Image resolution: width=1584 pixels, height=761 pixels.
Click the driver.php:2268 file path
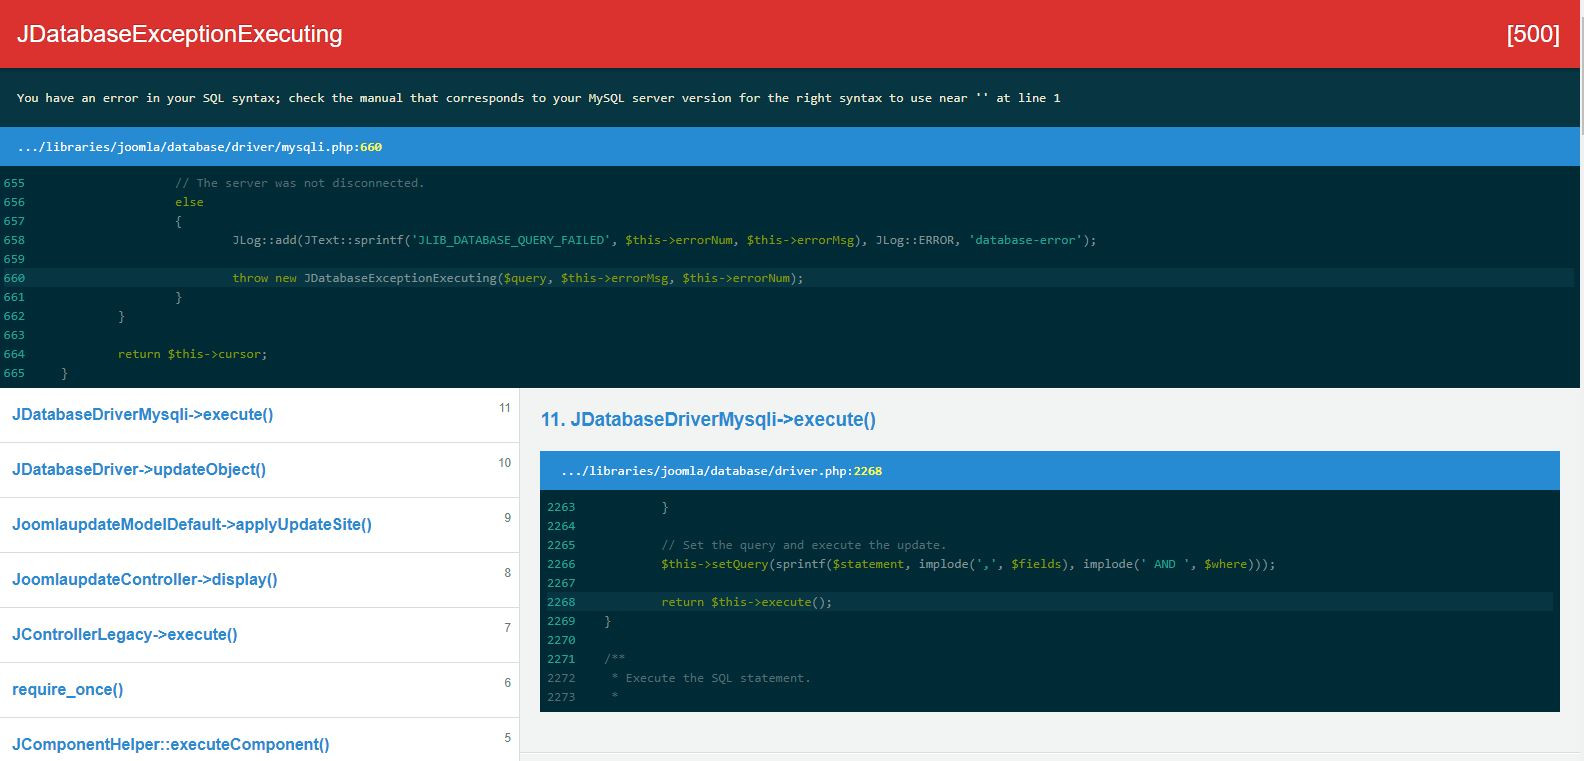point(721,471)
